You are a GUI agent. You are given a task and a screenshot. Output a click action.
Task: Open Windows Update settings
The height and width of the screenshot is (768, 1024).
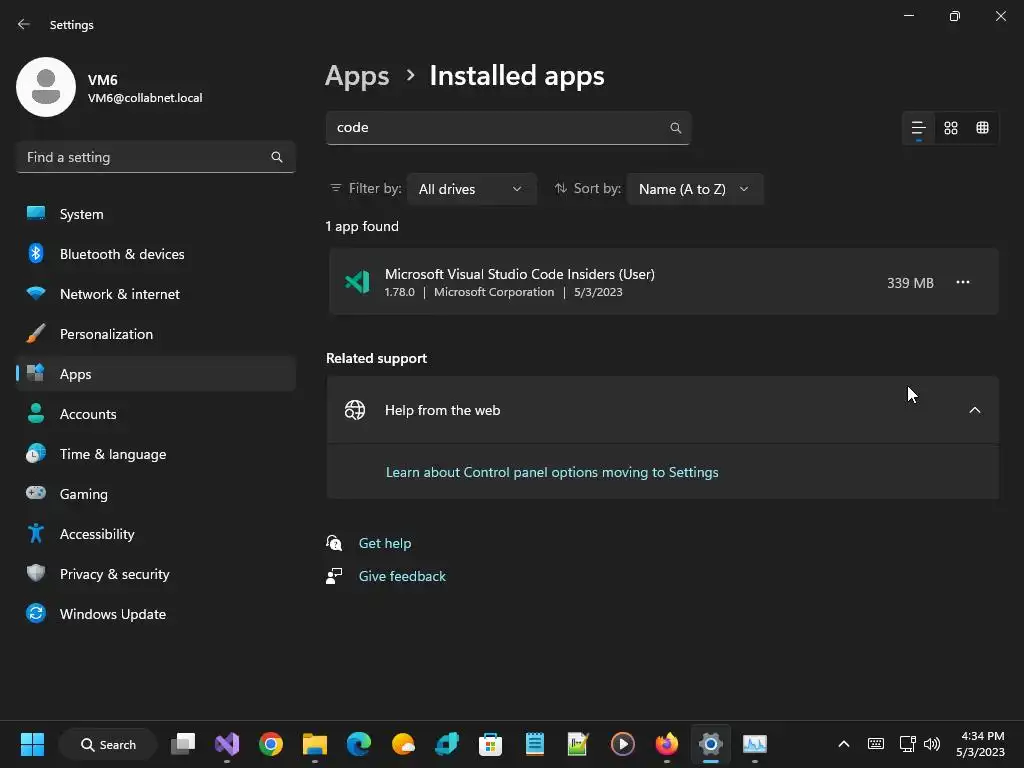coord(113,614)
